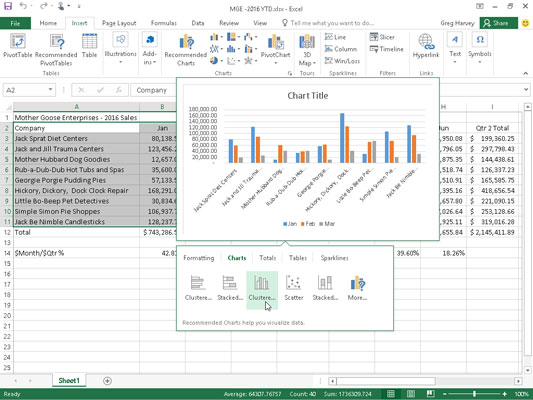Screen dimensions: 533x400
Task: Insert a Hyperlink
Action: click(x=426, y=46)
